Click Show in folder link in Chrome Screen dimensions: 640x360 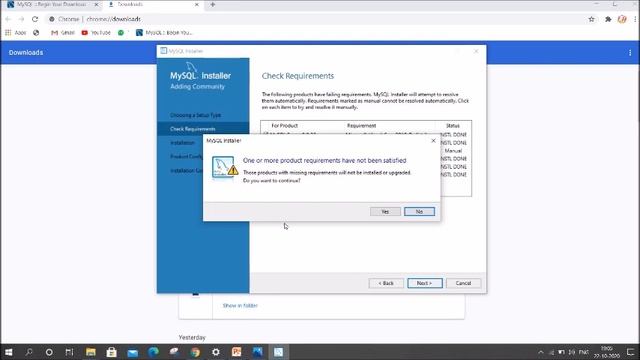click(x=240, y=306)
